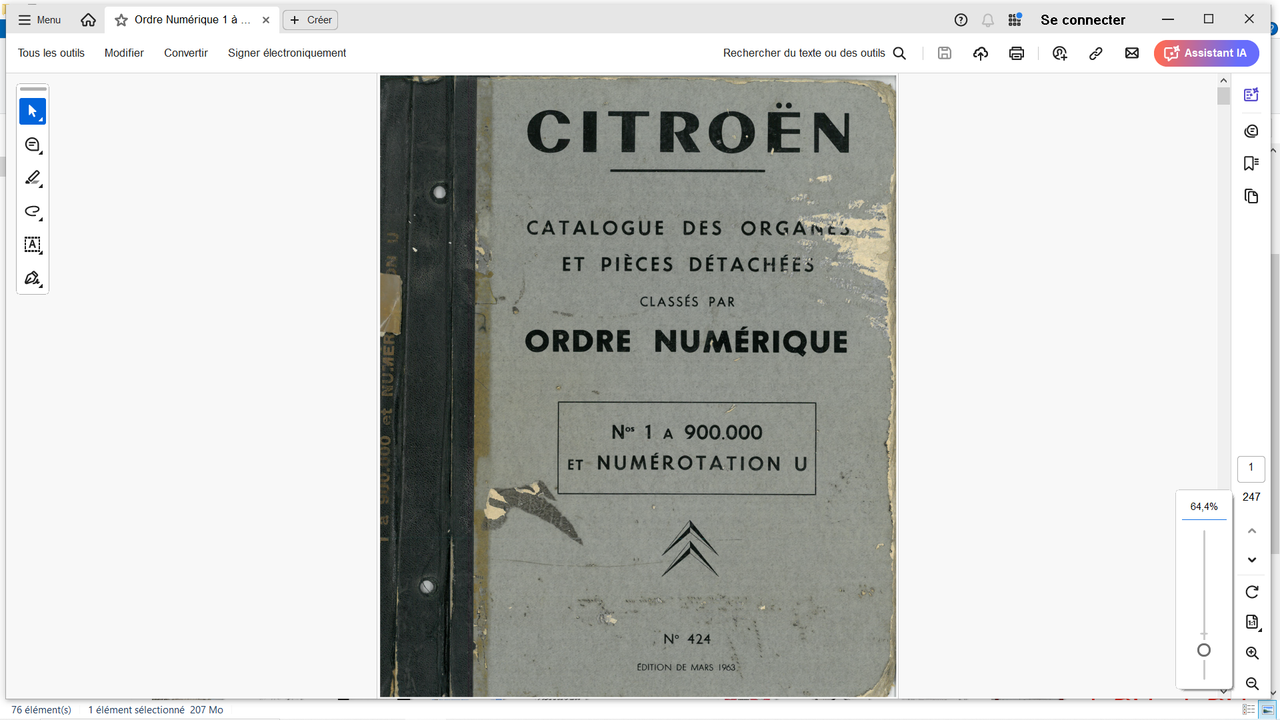Open Tous les outils
Viewport: 1280px width, 720px height.
pyautogui.click(x=51, y=53)
